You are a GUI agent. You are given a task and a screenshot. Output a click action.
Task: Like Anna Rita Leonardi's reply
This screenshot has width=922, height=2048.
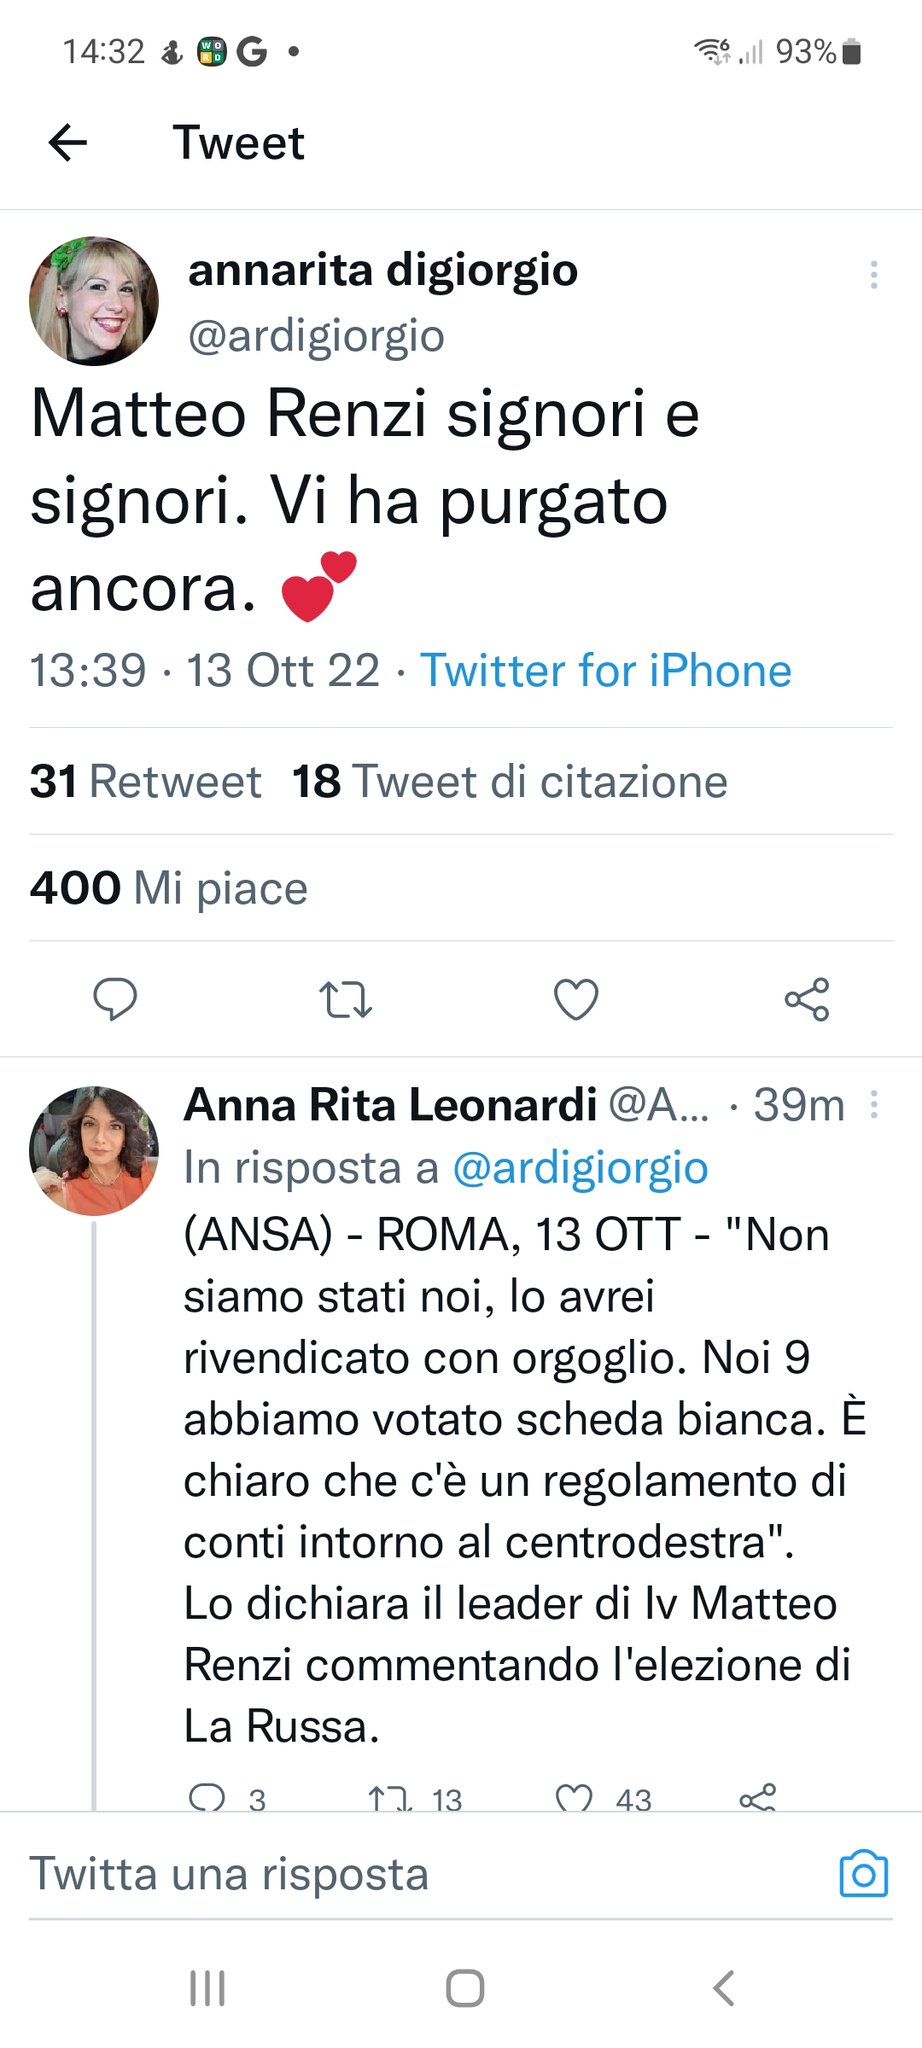(575, 1797)
